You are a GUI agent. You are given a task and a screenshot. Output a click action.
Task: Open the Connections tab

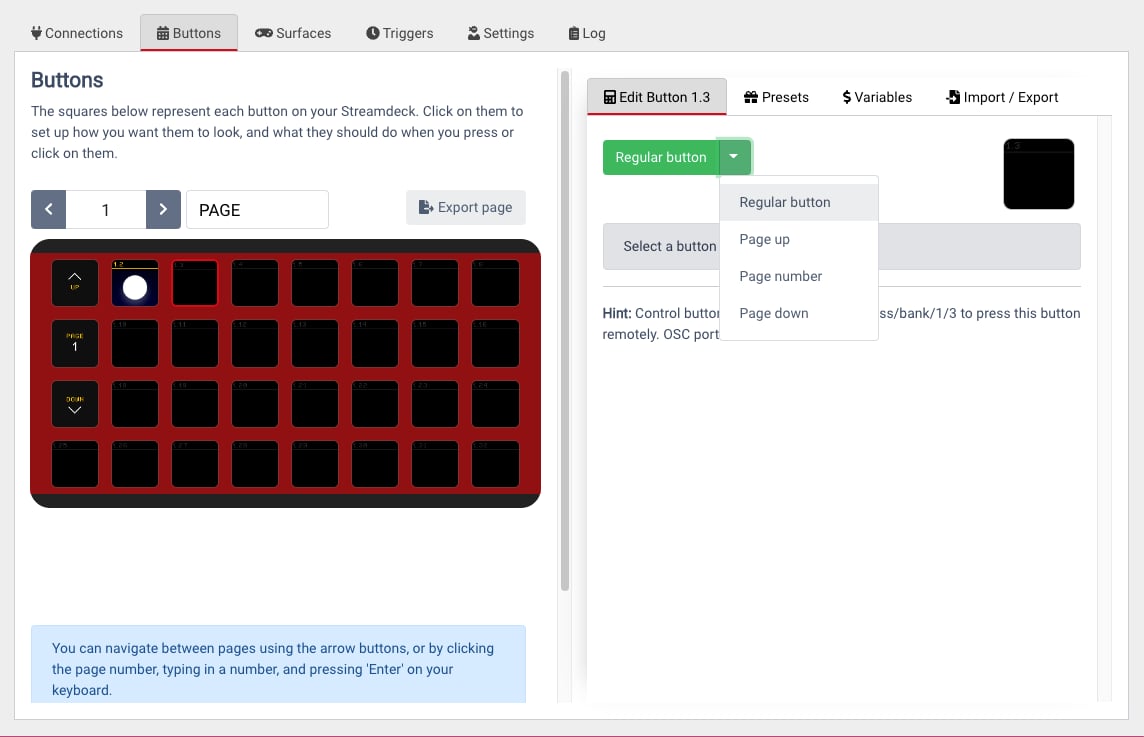coord(77,33)
